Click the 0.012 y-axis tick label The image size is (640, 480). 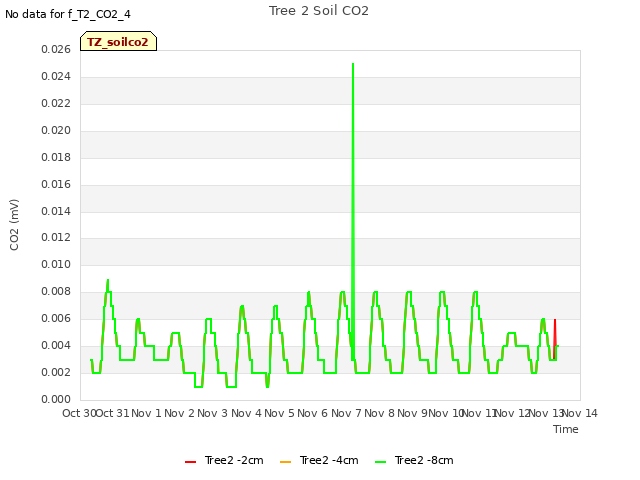pos(56,237)
